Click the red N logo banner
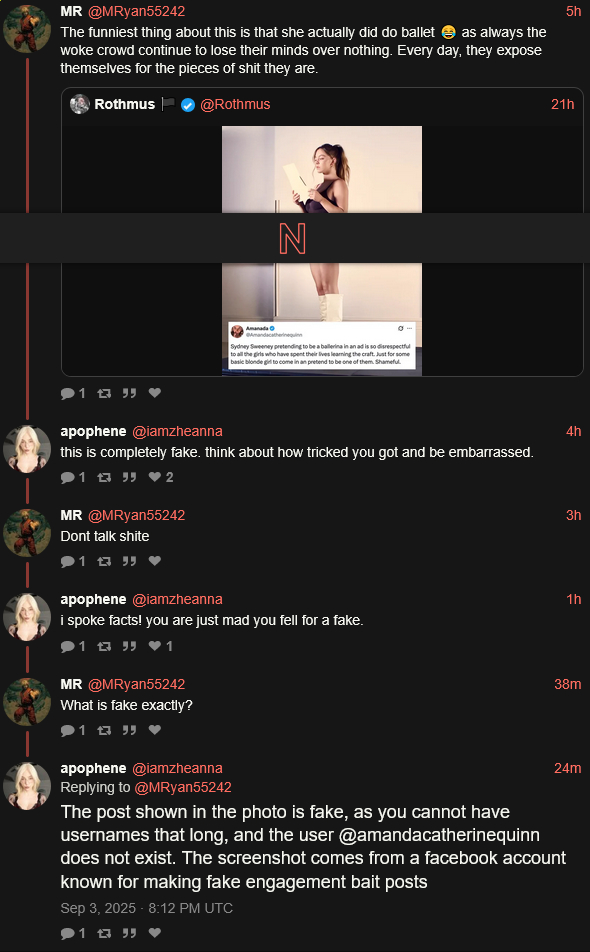 [x=292, y=239]
